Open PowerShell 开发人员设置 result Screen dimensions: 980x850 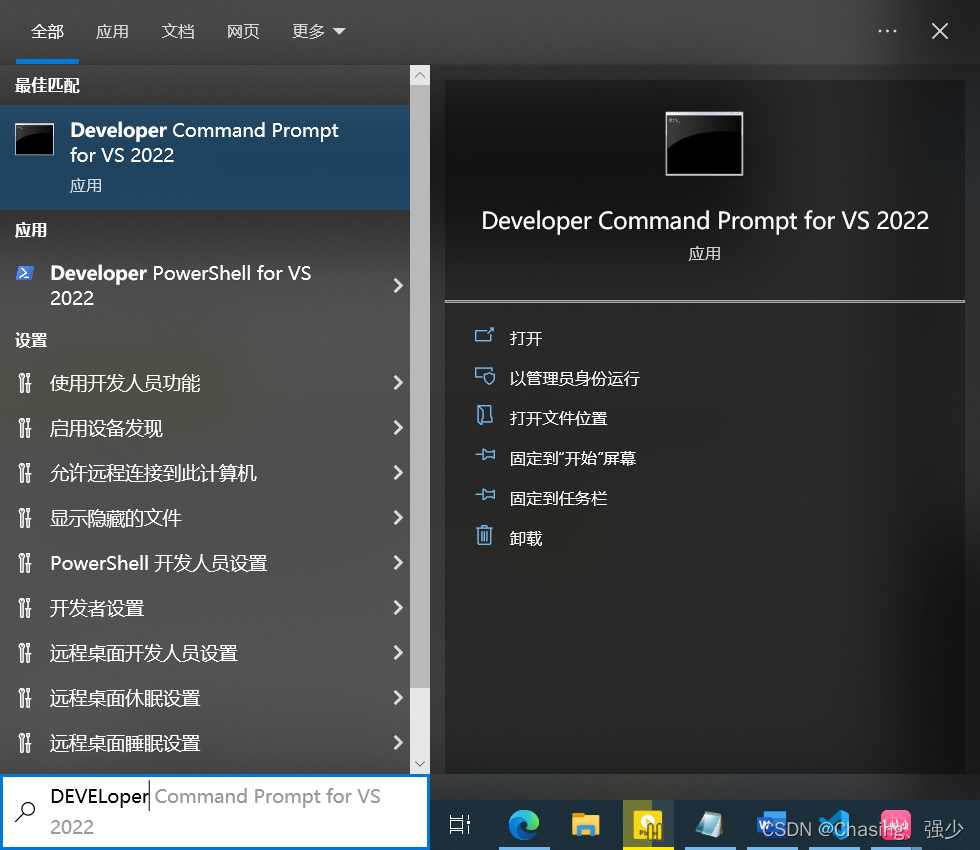205,562
